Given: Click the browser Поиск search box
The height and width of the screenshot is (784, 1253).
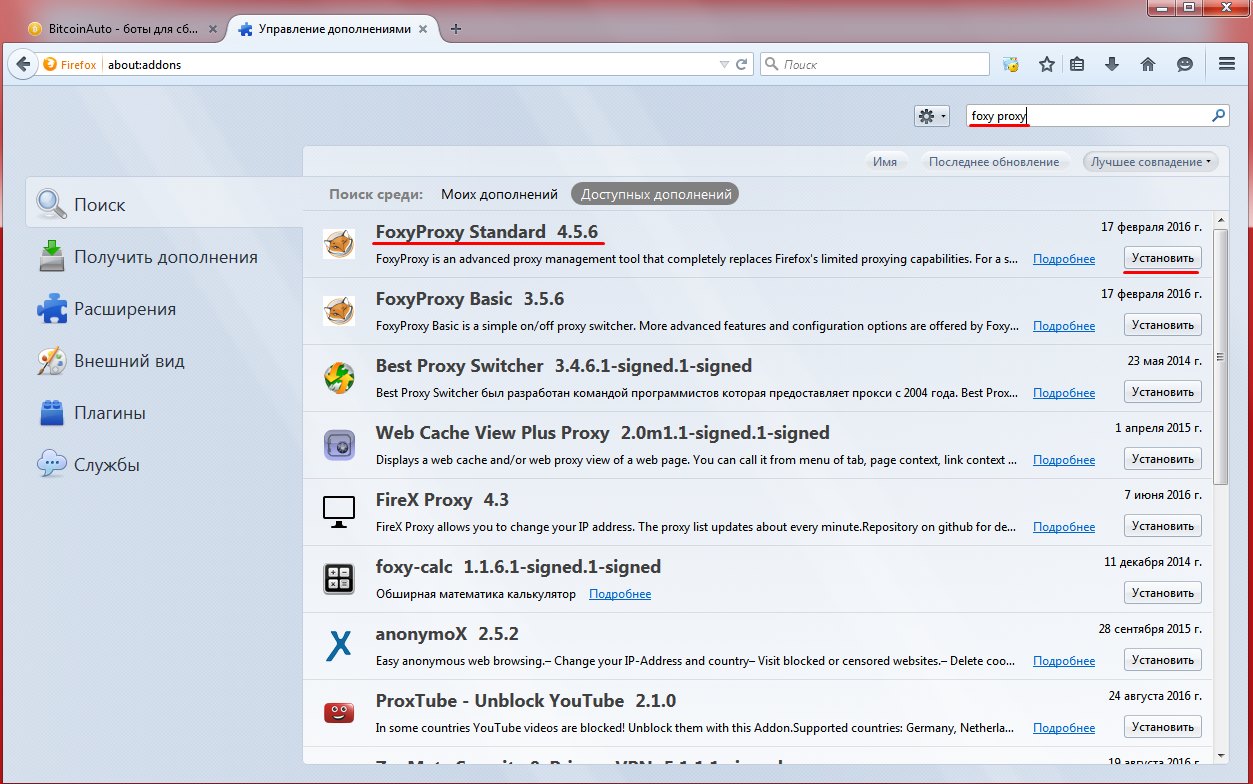Looking at the screenshot, I should tap(875, 64).
